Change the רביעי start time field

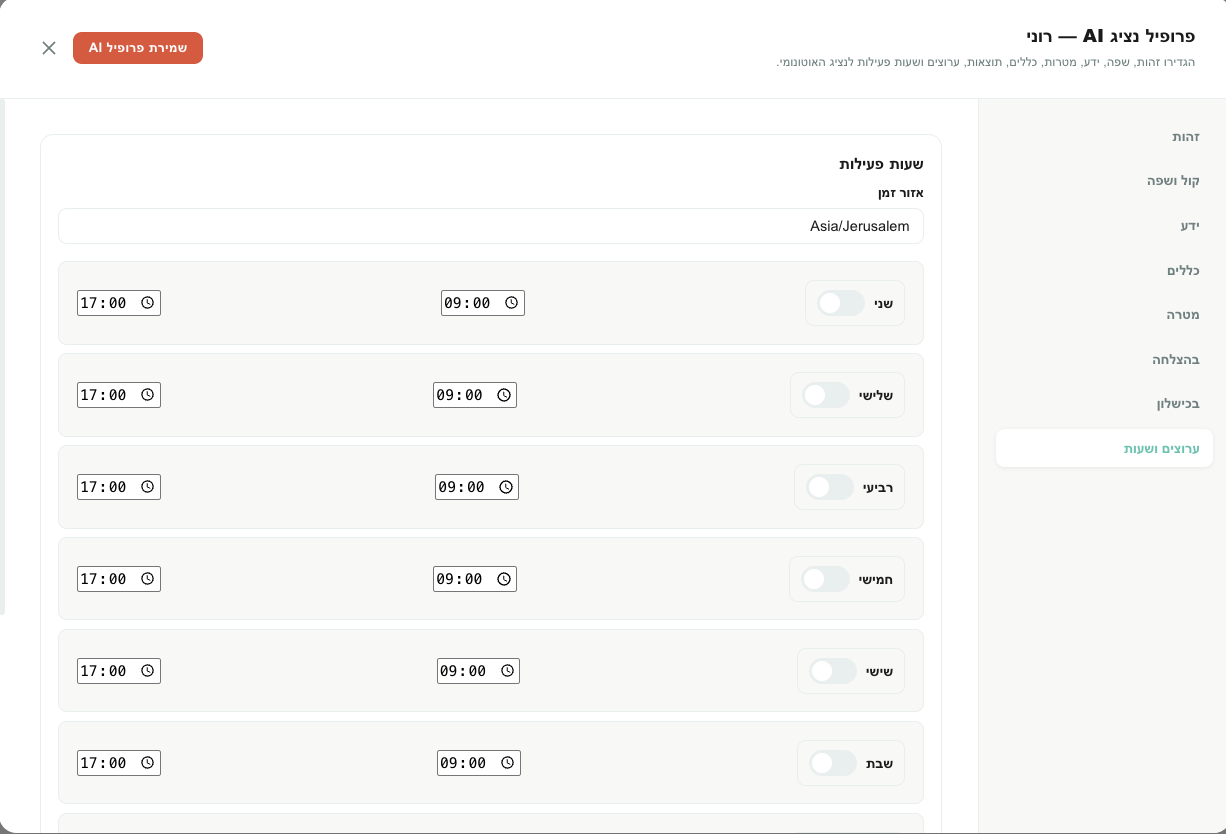477,487
